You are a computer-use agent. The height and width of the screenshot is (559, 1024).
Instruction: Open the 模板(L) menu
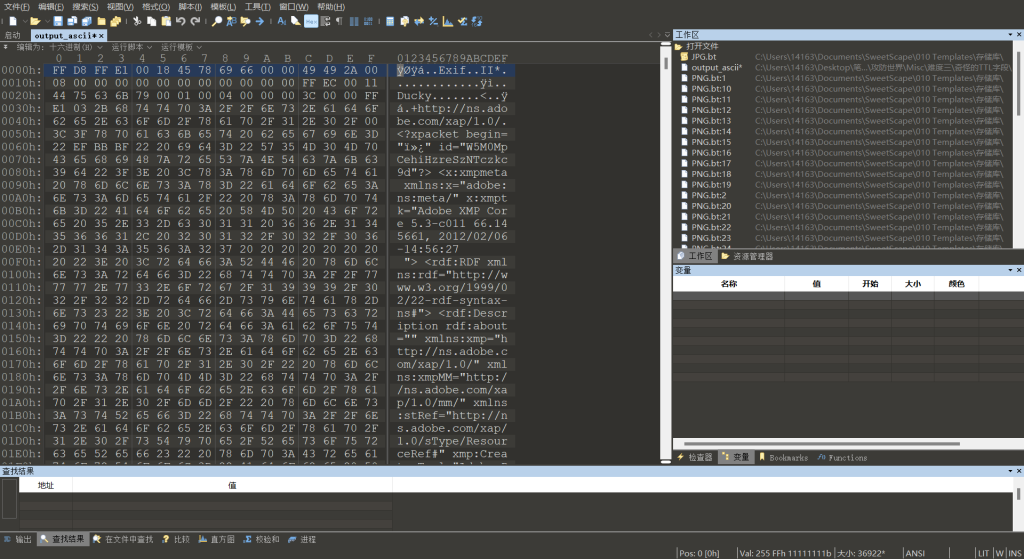(x=222, y=6)
